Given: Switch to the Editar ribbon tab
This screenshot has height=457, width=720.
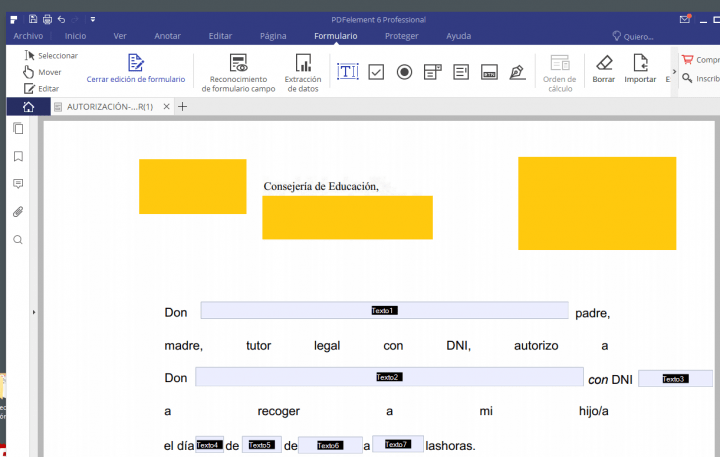Looking at the screenshot, I should click(x=220, y=36).
